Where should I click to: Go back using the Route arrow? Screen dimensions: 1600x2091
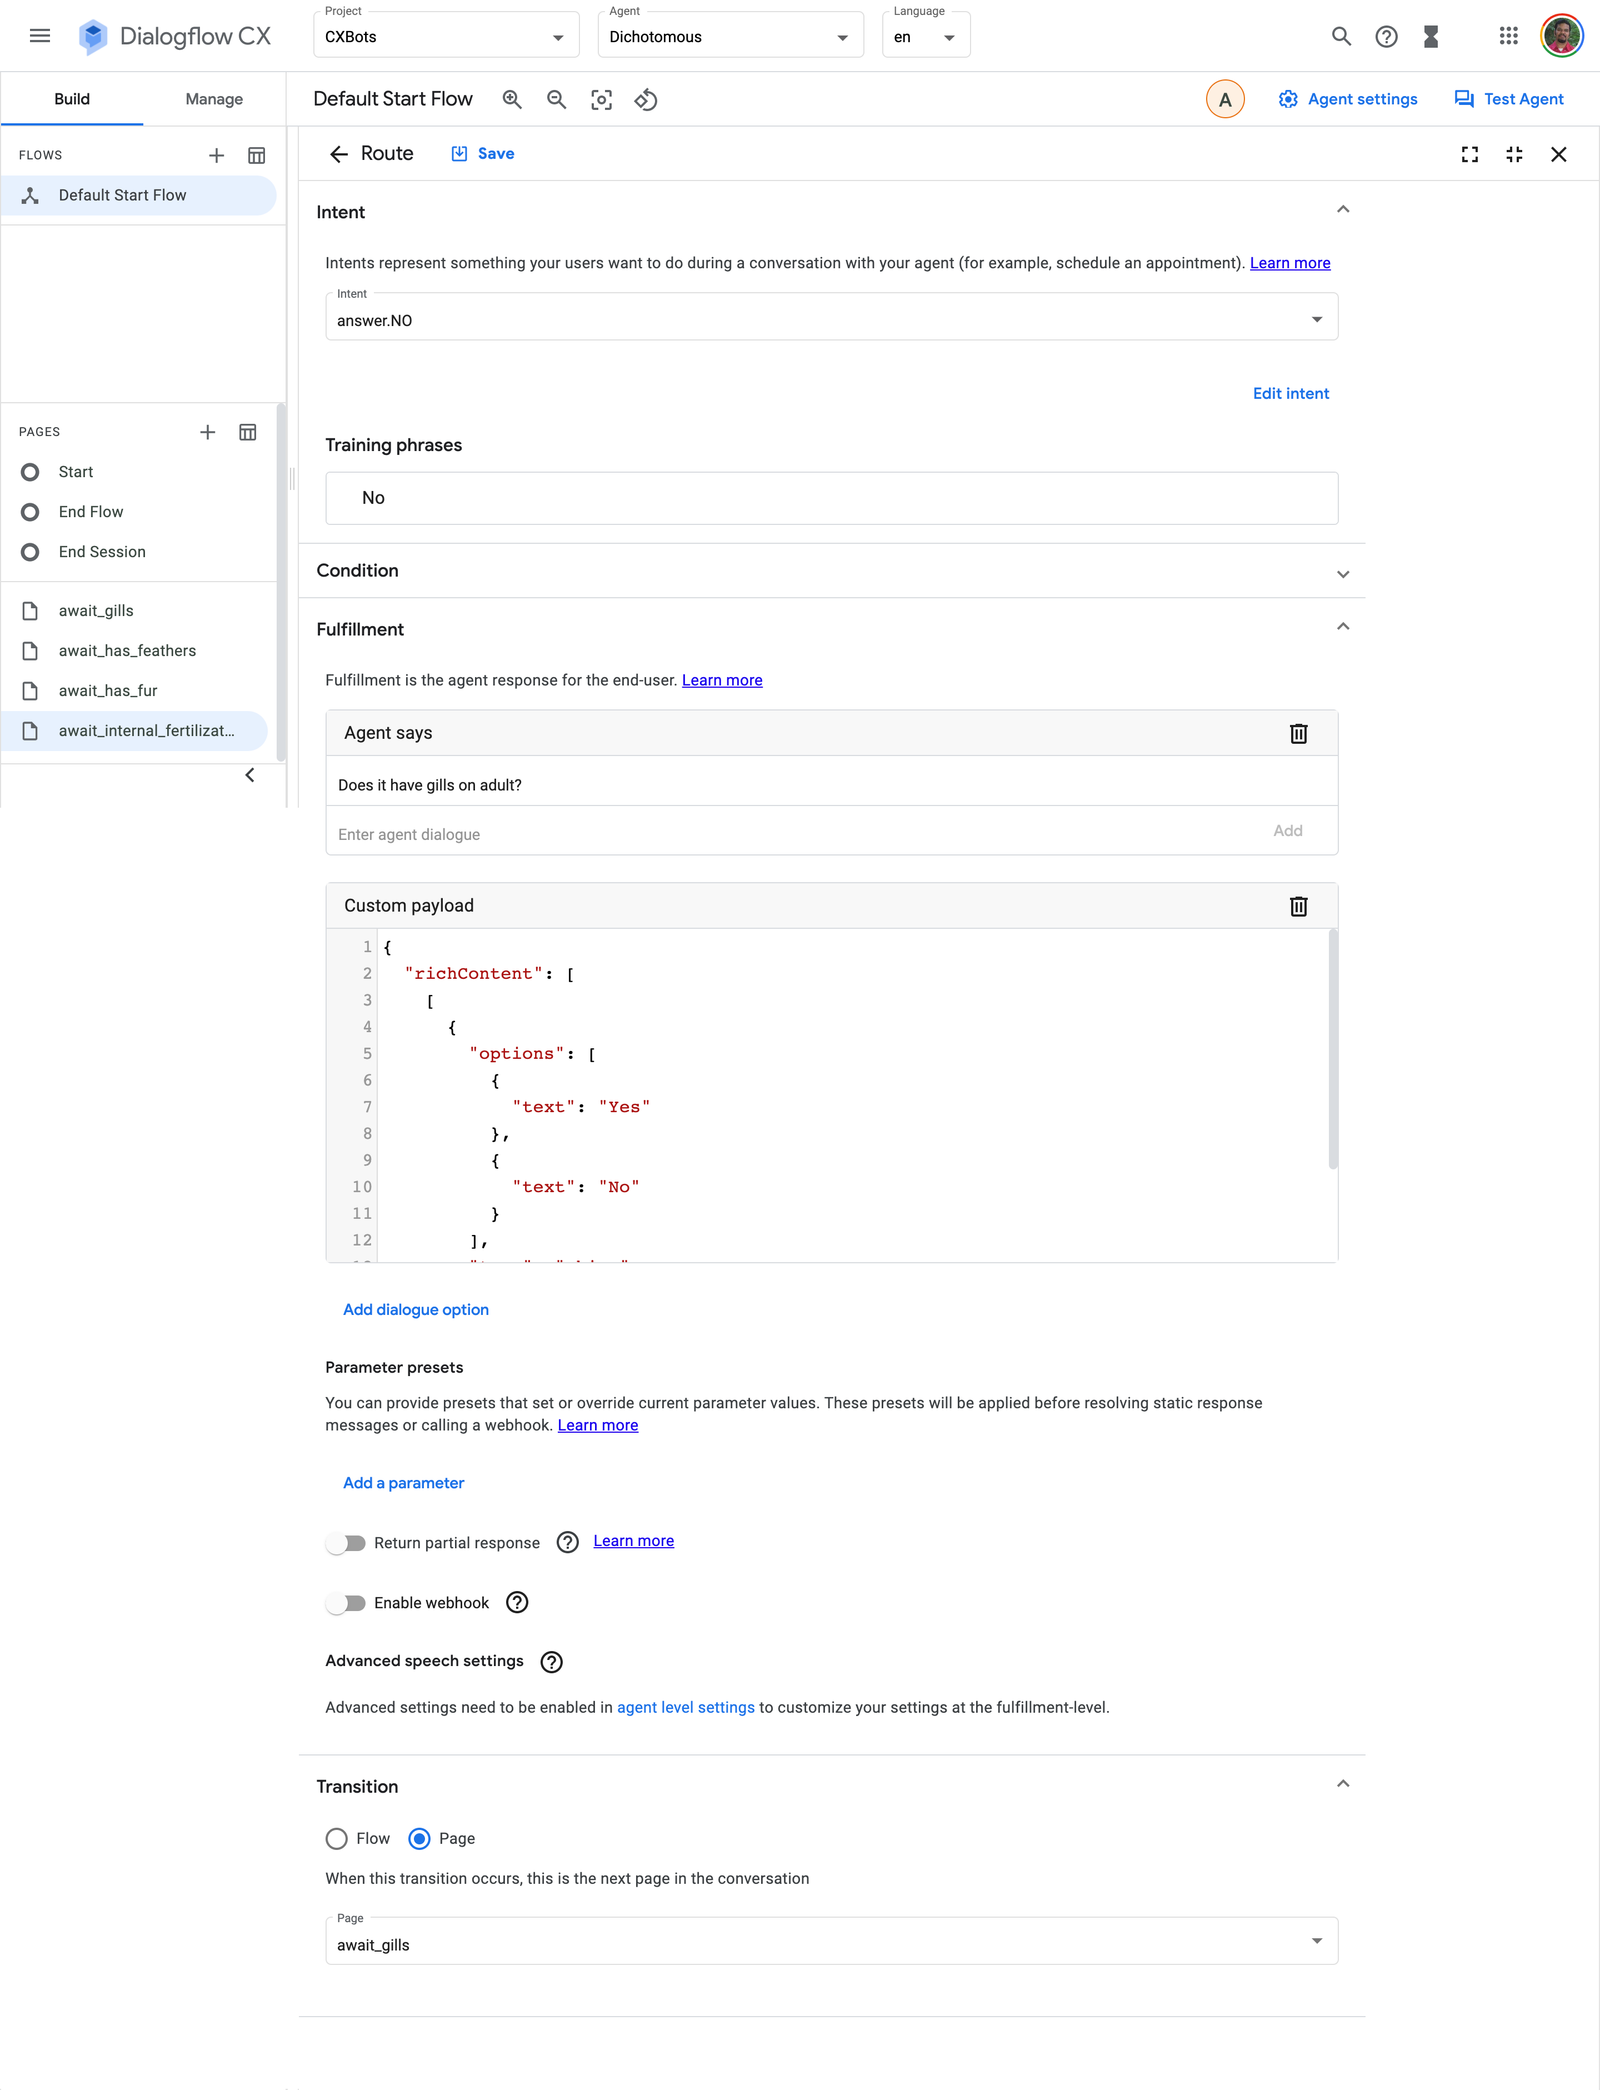[339, 154]
